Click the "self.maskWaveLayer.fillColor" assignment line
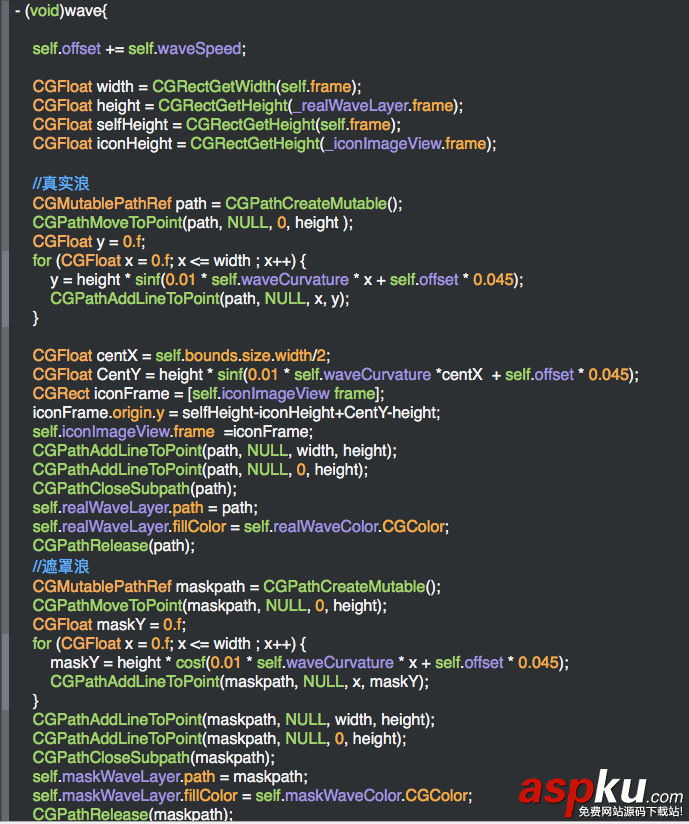This screenshot has height=824, width=689. pyautogui.click(x=252, y=796)
